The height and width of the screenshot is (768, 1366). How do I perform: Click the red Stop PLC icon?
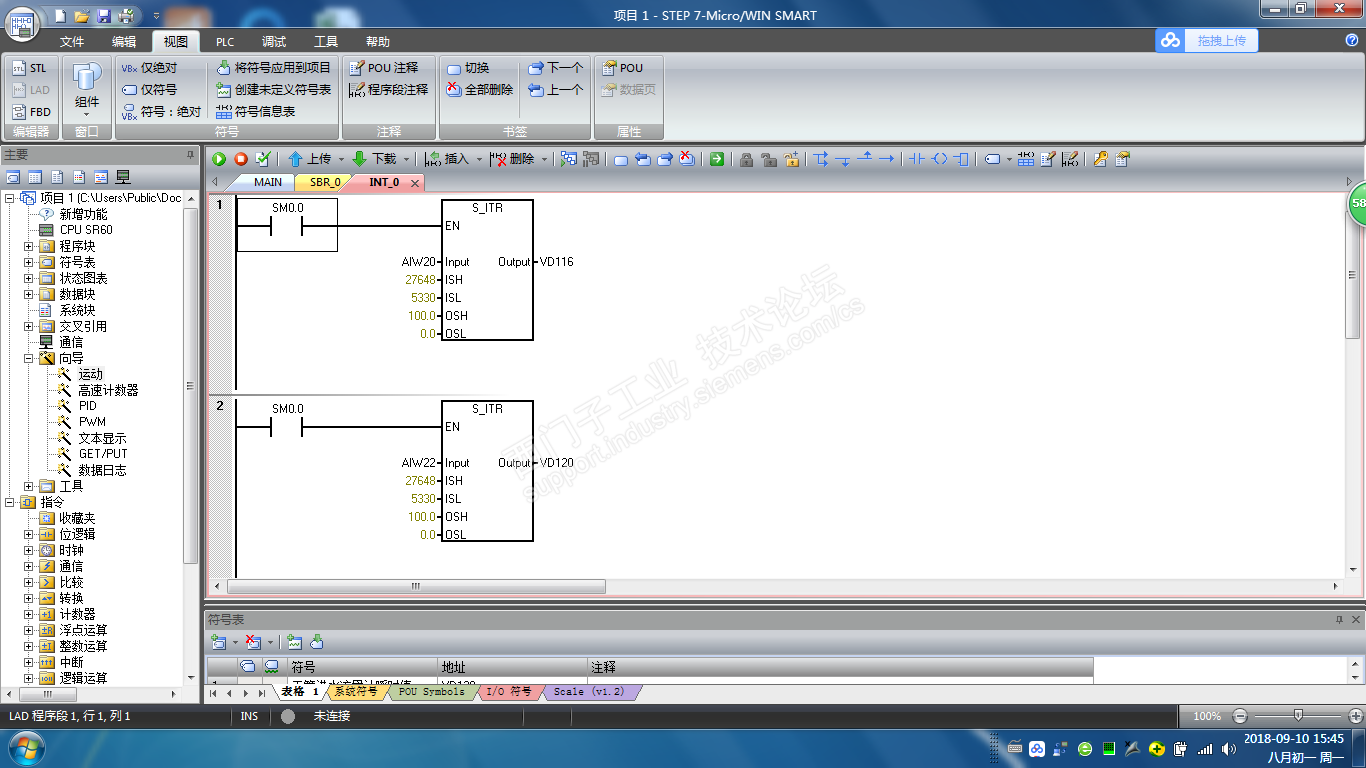point(241,159)
